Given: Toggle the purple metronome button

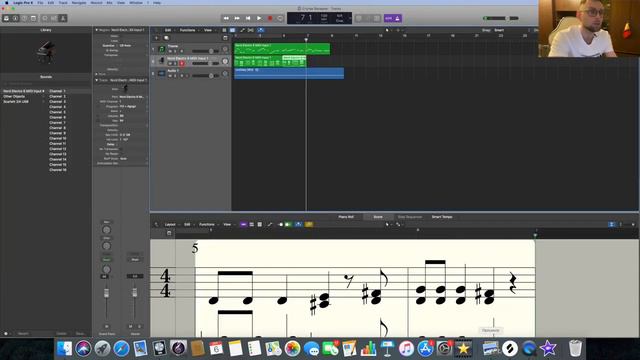Looking at the screenshot, I should click(x=398, y=18).
